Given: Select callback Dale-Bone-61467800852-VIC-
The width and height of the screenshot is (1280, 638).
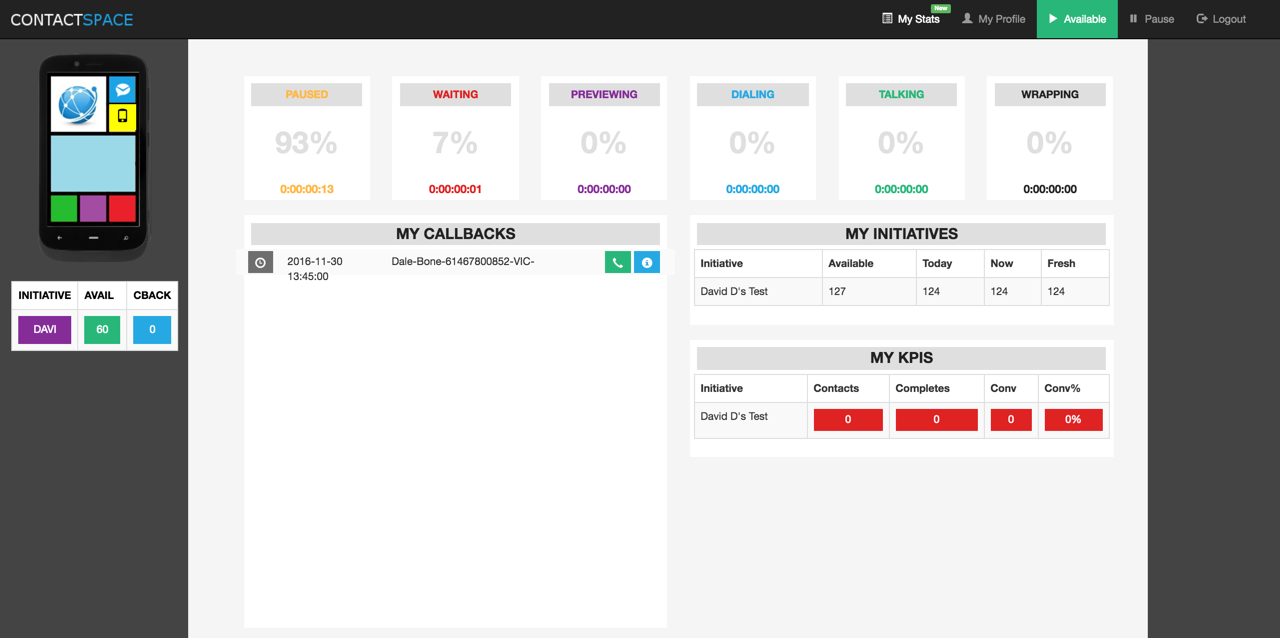Looking at the screenshot, I should point(463,261).
